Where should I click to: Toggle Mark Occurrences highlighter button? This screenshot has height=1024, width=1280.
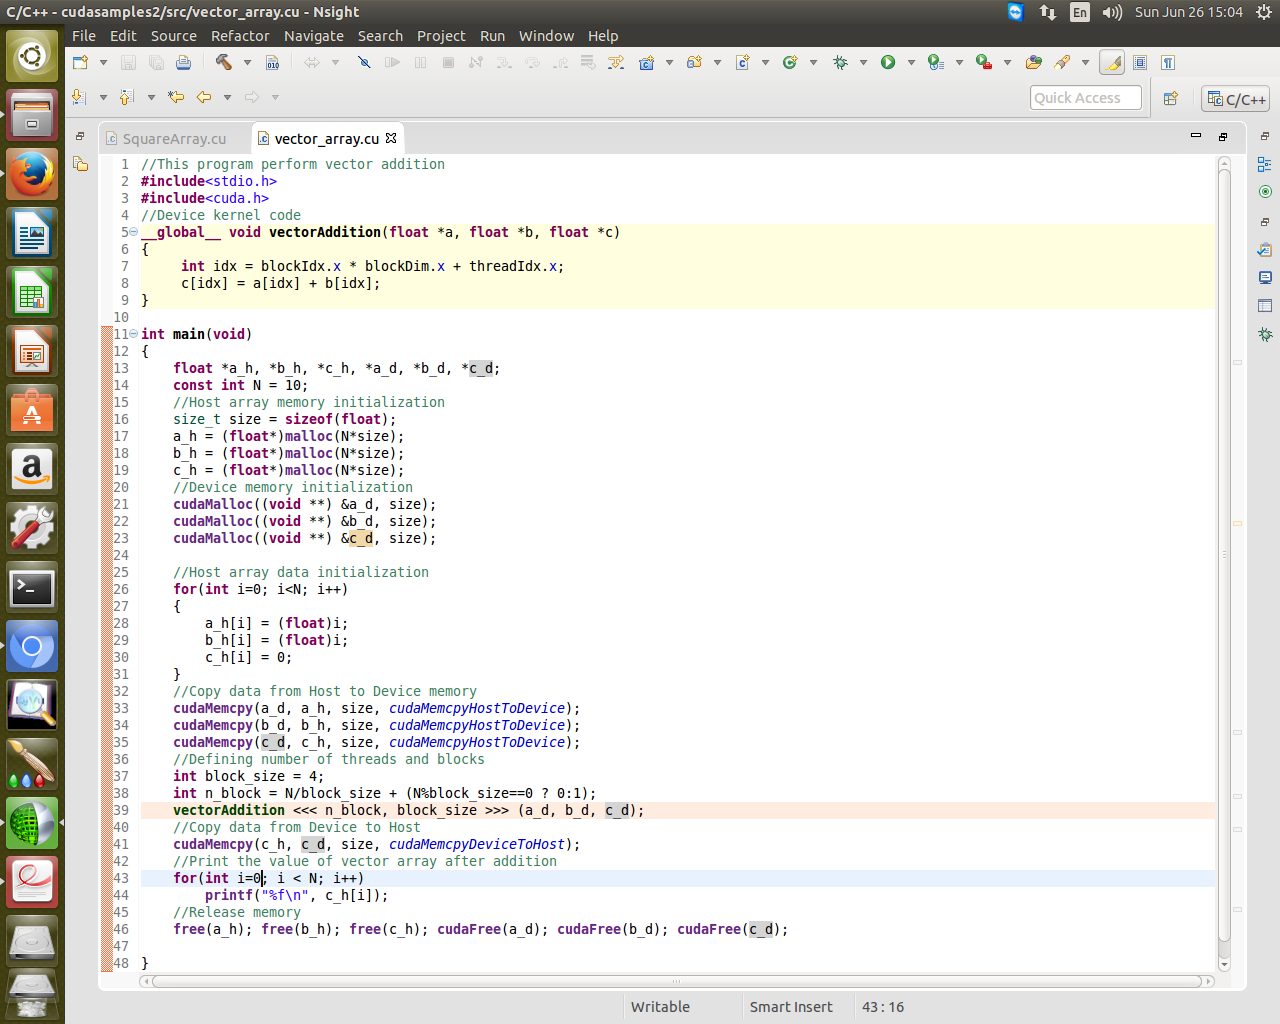(1112, 62)
